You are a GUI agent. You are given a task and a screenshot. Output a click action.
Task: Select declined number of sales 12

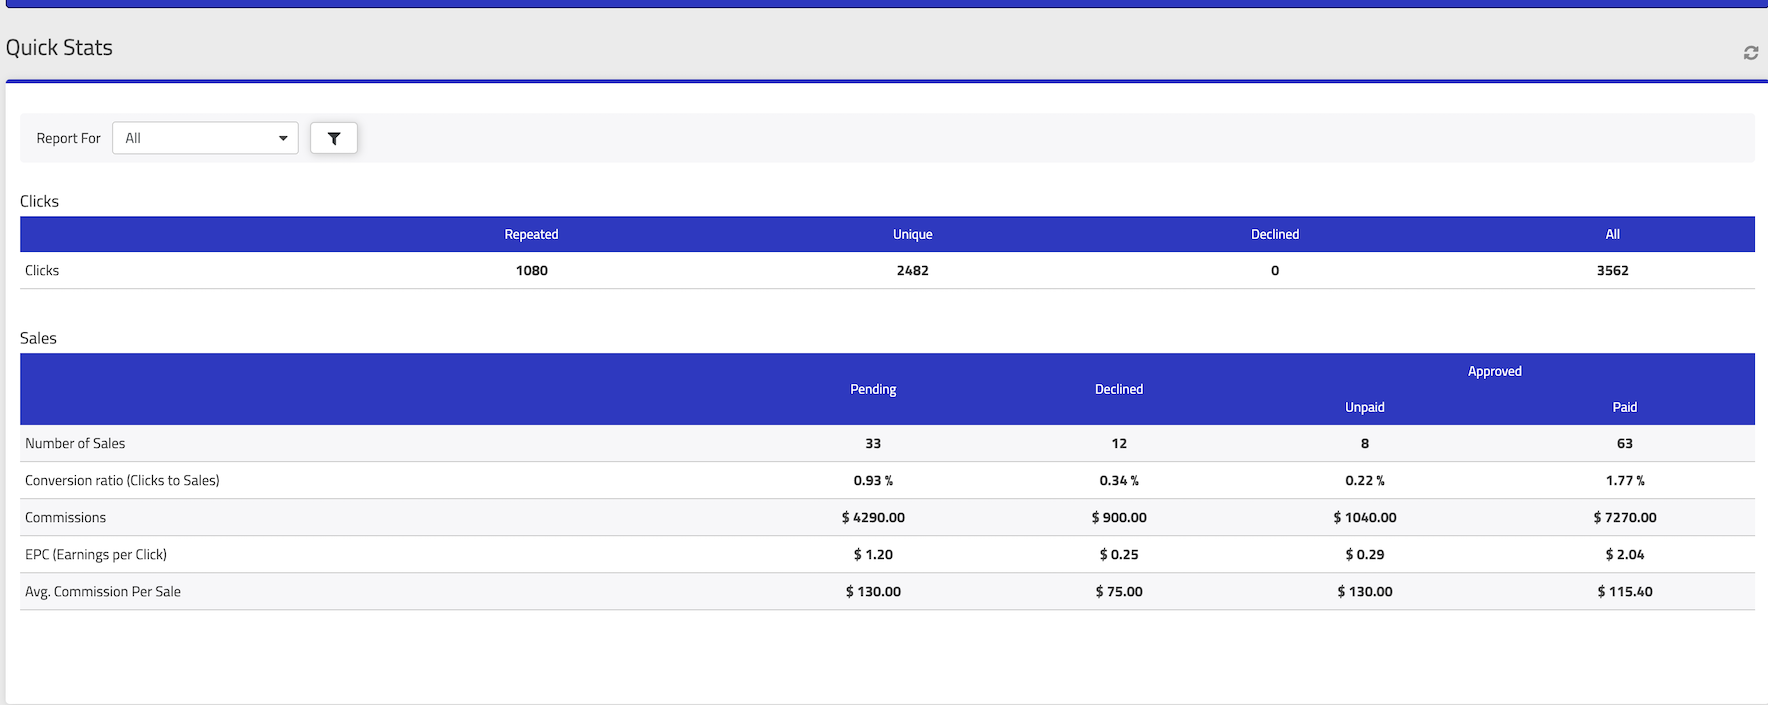click(1118, 443)
